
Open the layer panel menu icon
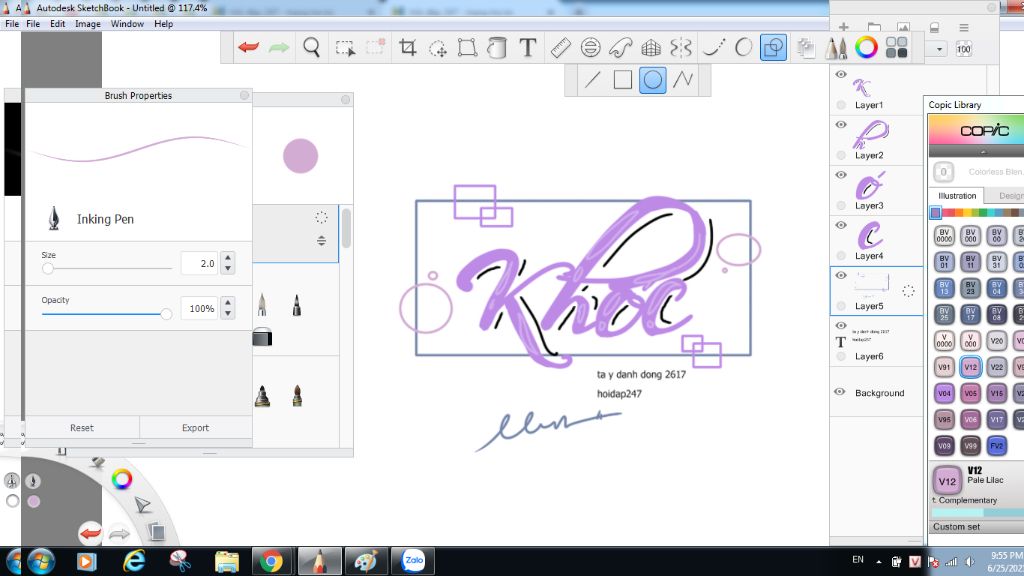[x=964, y=27]
